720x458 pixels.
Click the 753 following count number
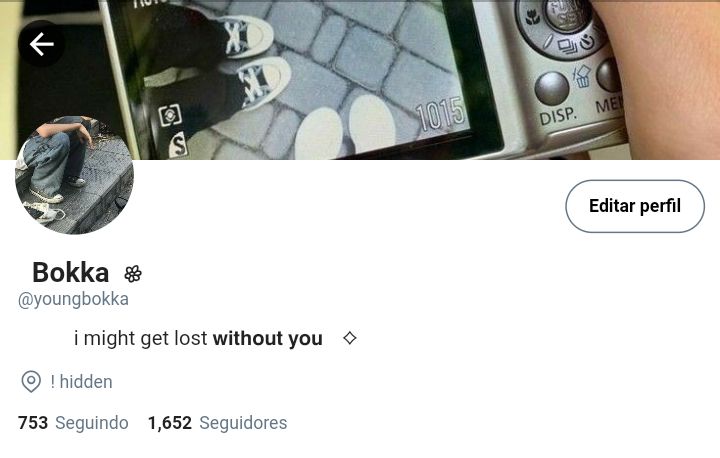click(33, 423)
